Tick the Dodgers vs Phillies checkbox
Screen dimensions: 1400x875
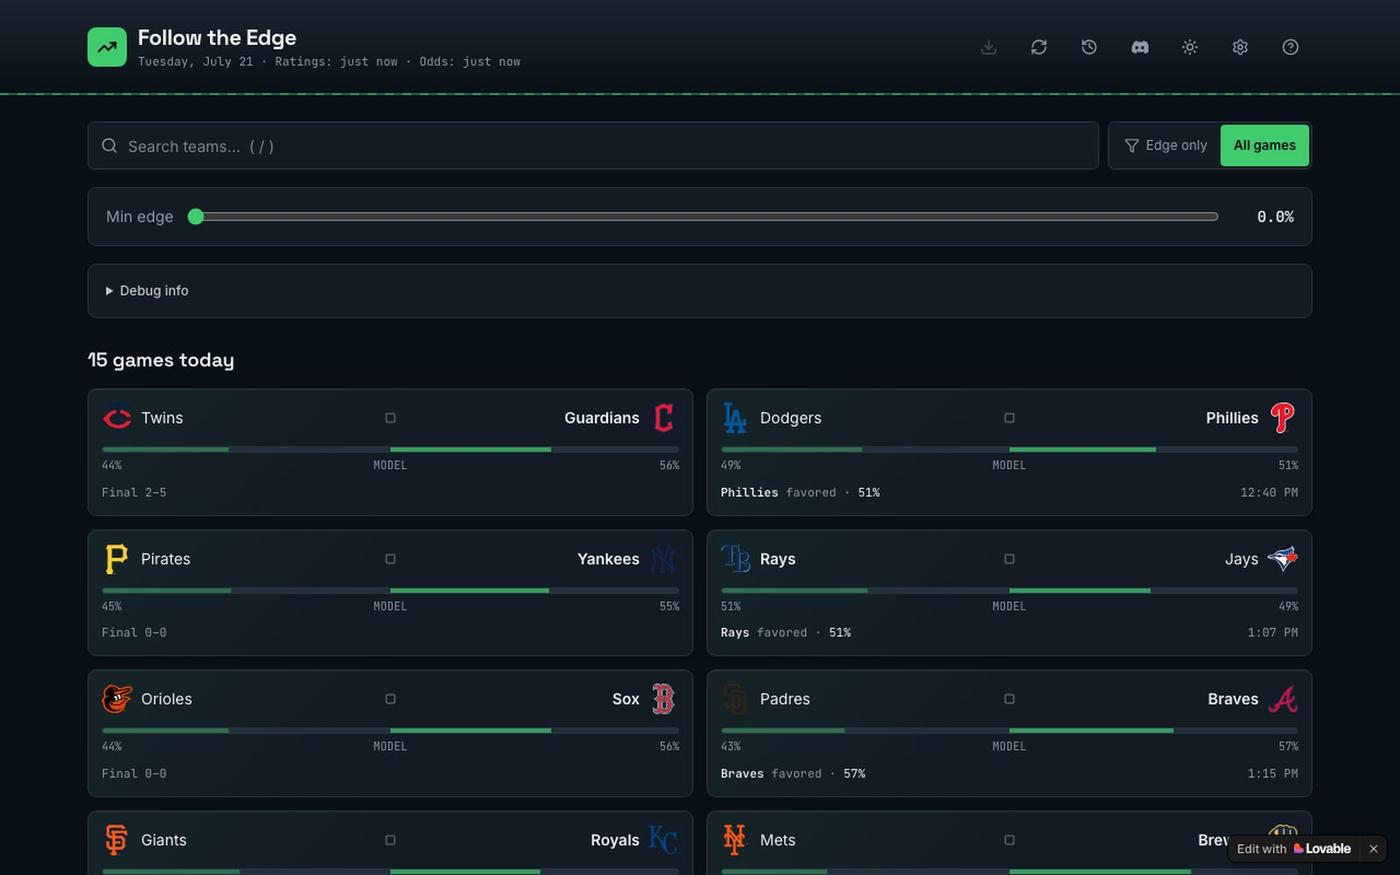pos(1009,418)
